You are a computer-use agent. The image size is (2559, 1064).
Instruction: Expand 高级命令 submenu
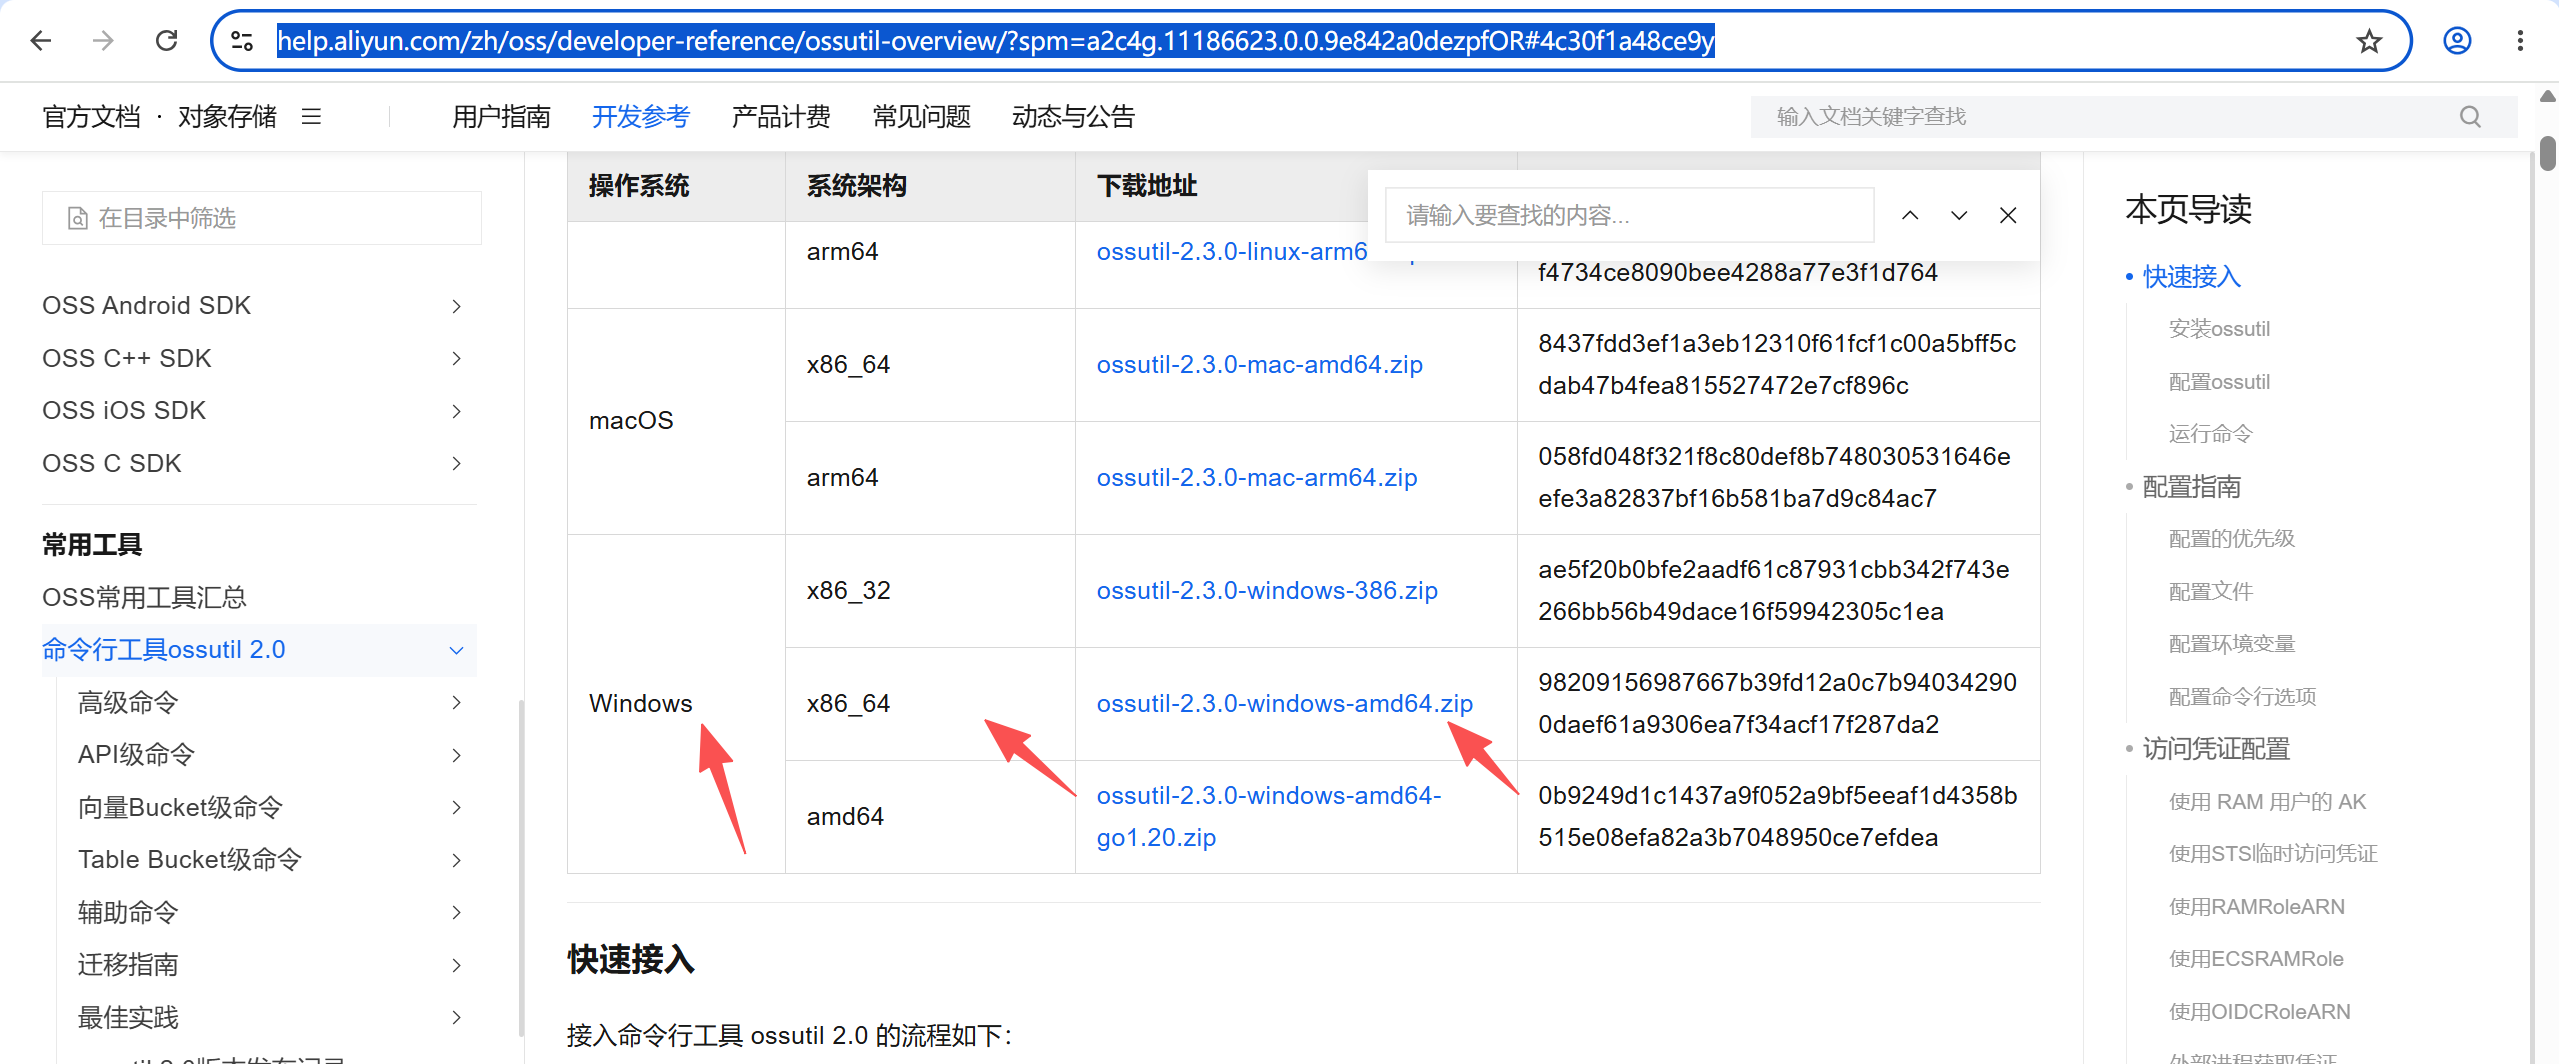(x=456, y=703)
